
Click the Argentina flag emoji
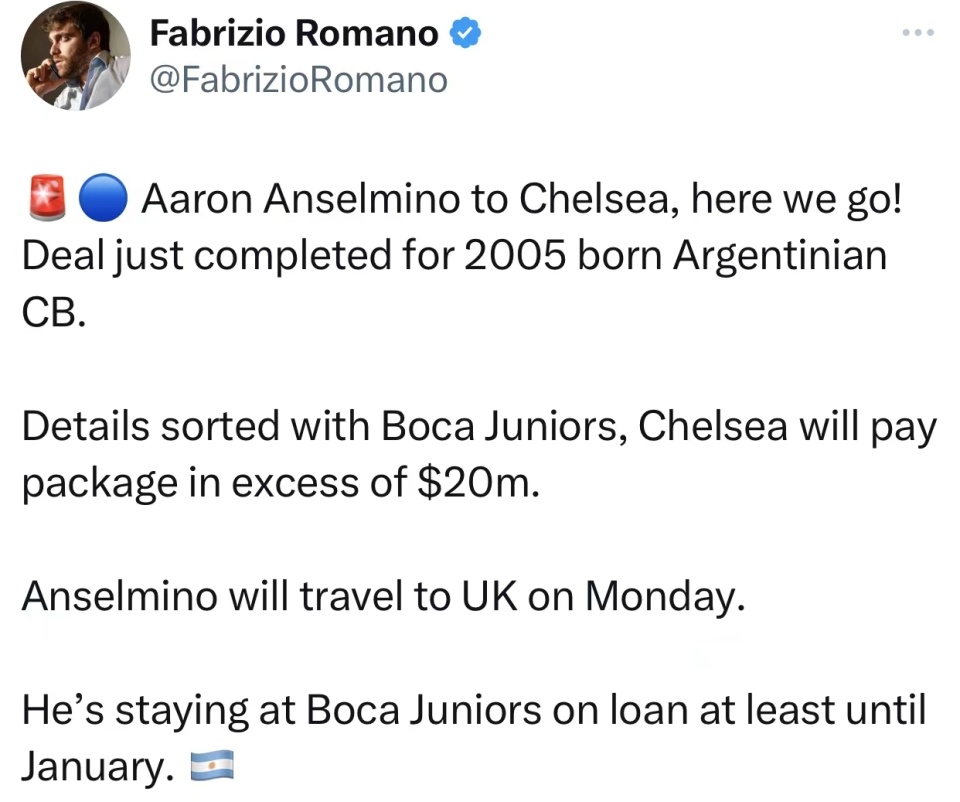(x=212, y=765)
